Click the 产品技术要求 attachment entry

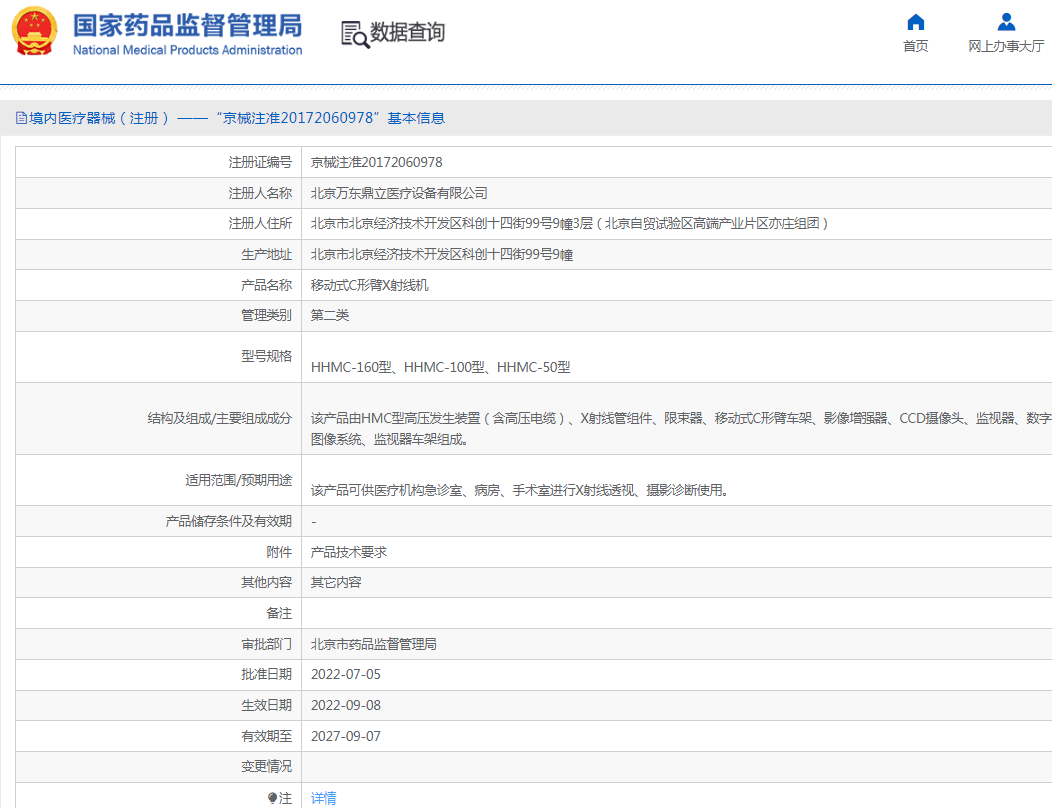349,552
